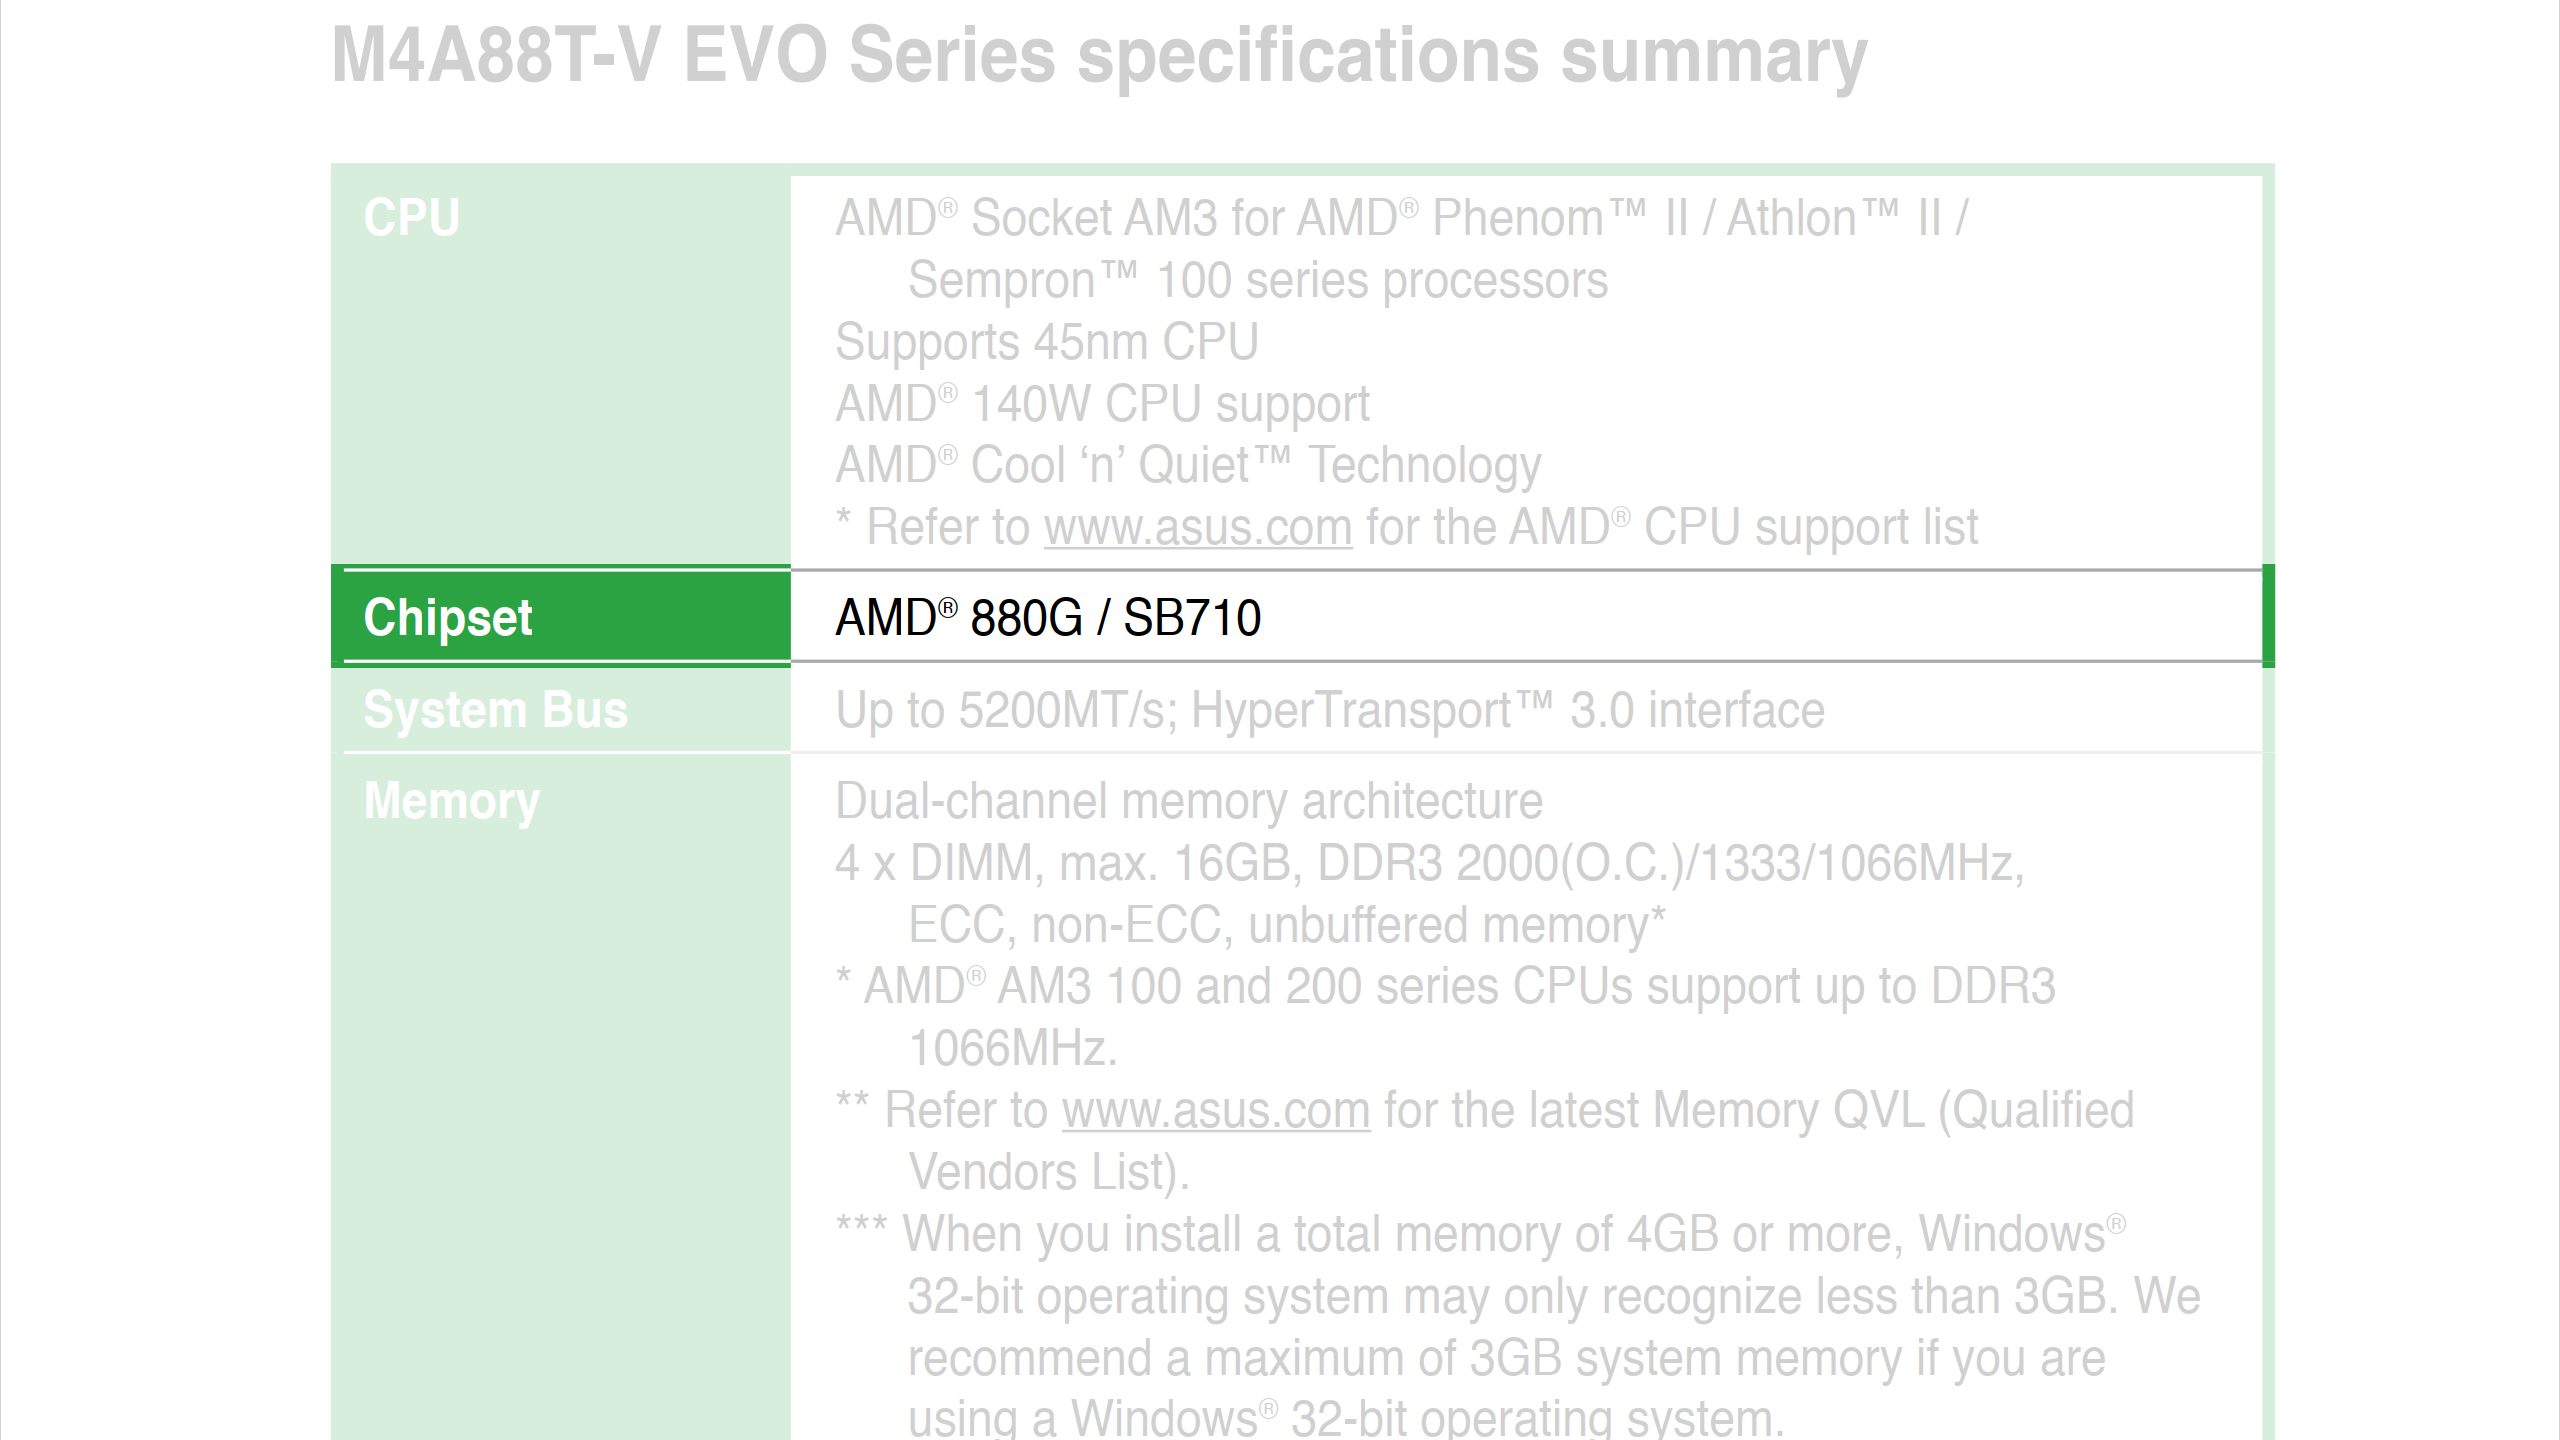2560x1440 pixels.
Task: Click the AMD Socket AM3 Phenom II line
Action: point(1400,218)
